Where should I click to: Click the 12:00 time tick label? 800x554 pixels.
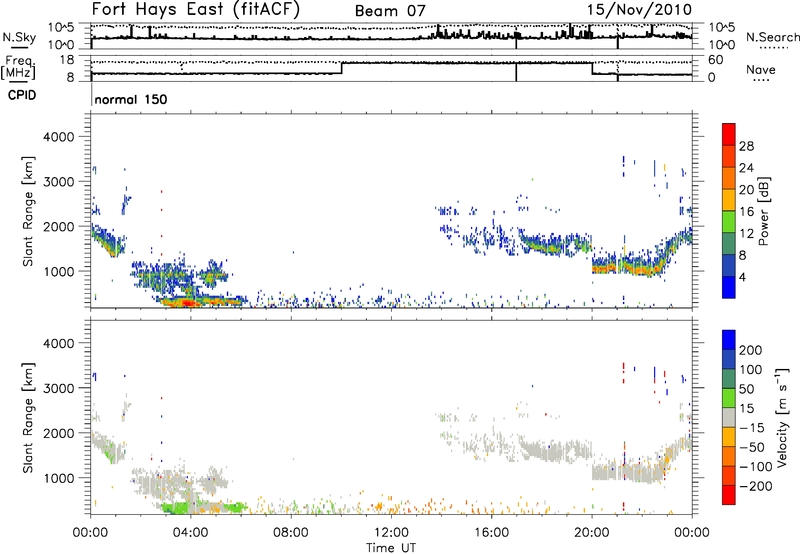(391, 533)
